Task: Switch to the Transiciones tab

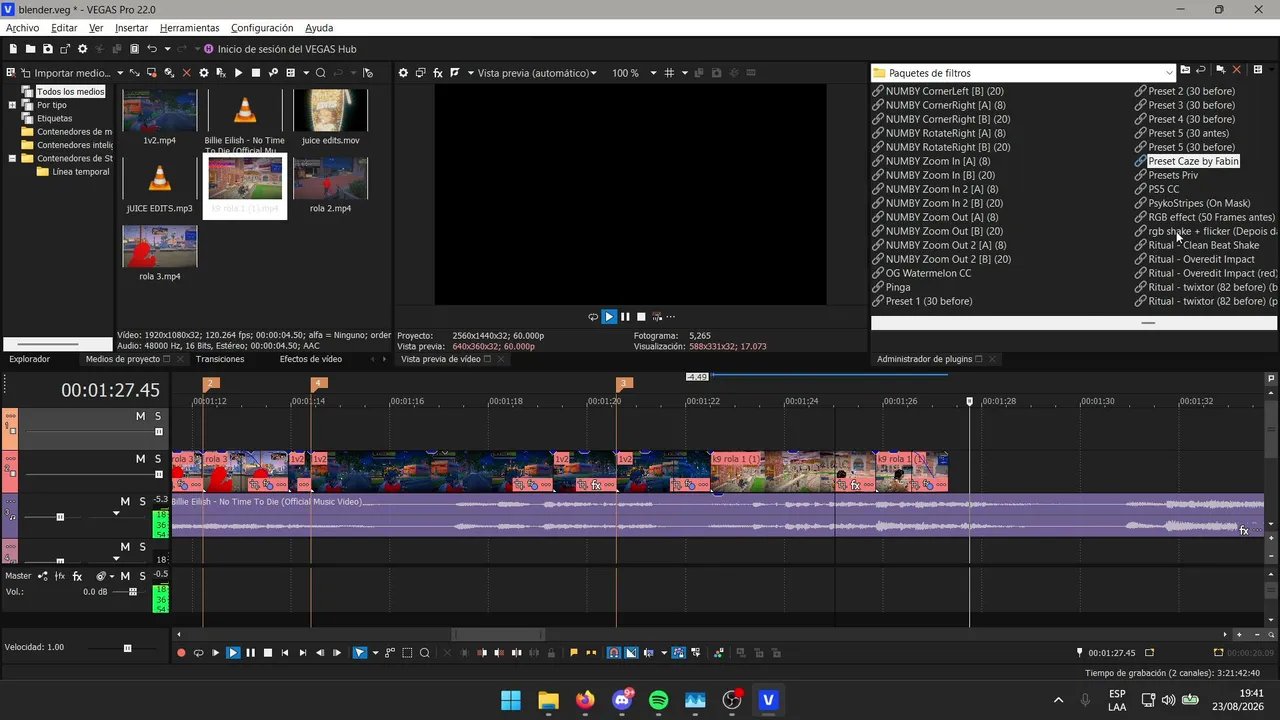Action: coord(220,359)
